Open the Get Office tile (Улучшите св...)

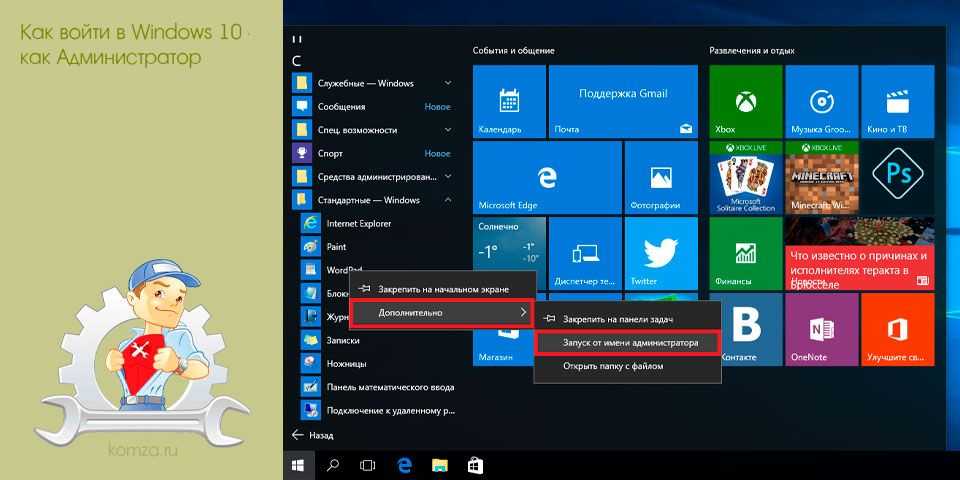(898, 329)
